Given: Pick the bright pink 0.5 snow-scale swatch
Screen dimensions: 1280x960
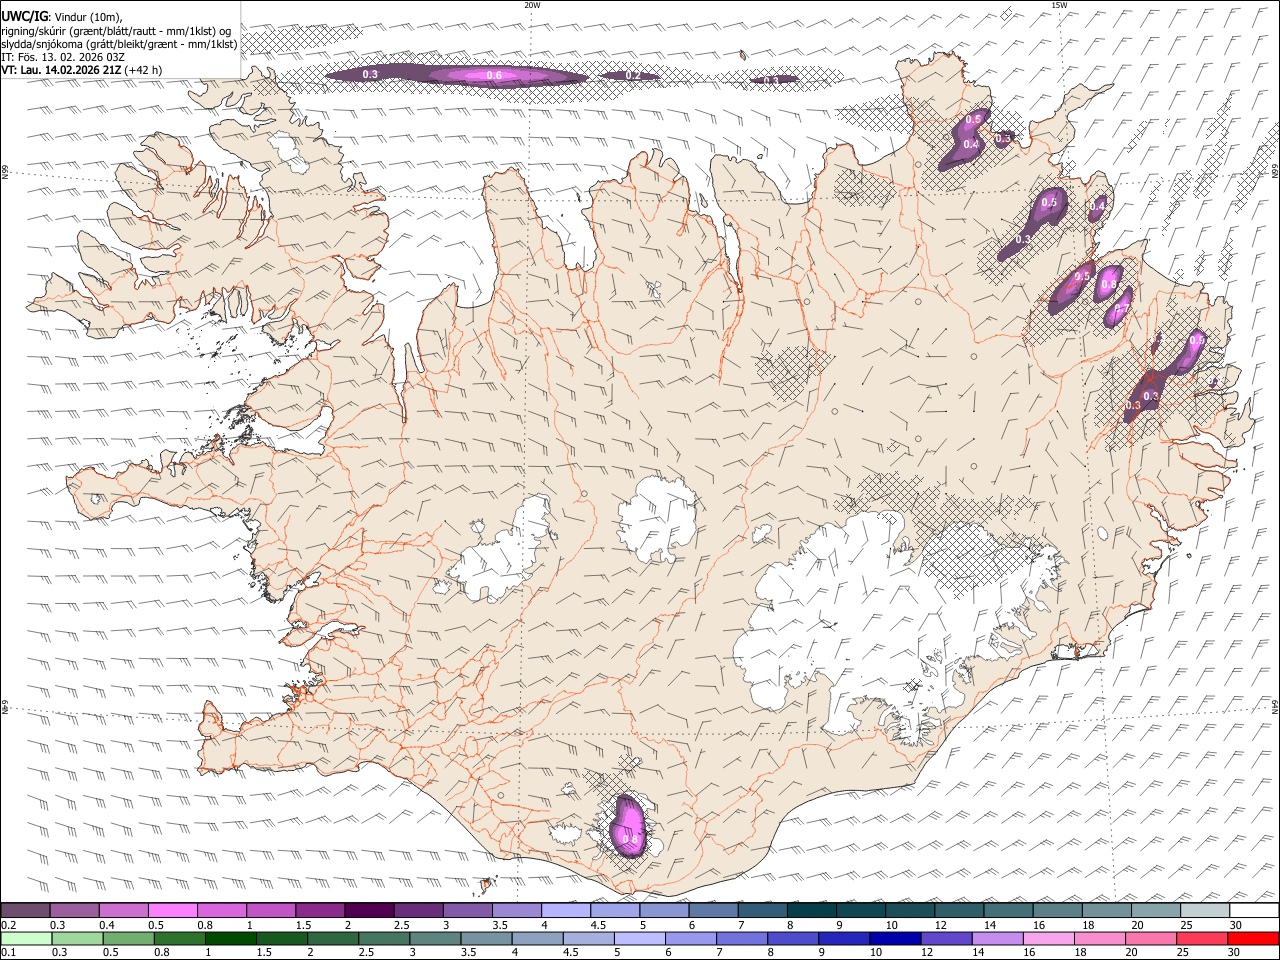Looking at the screenshot, I should point(172,910).
